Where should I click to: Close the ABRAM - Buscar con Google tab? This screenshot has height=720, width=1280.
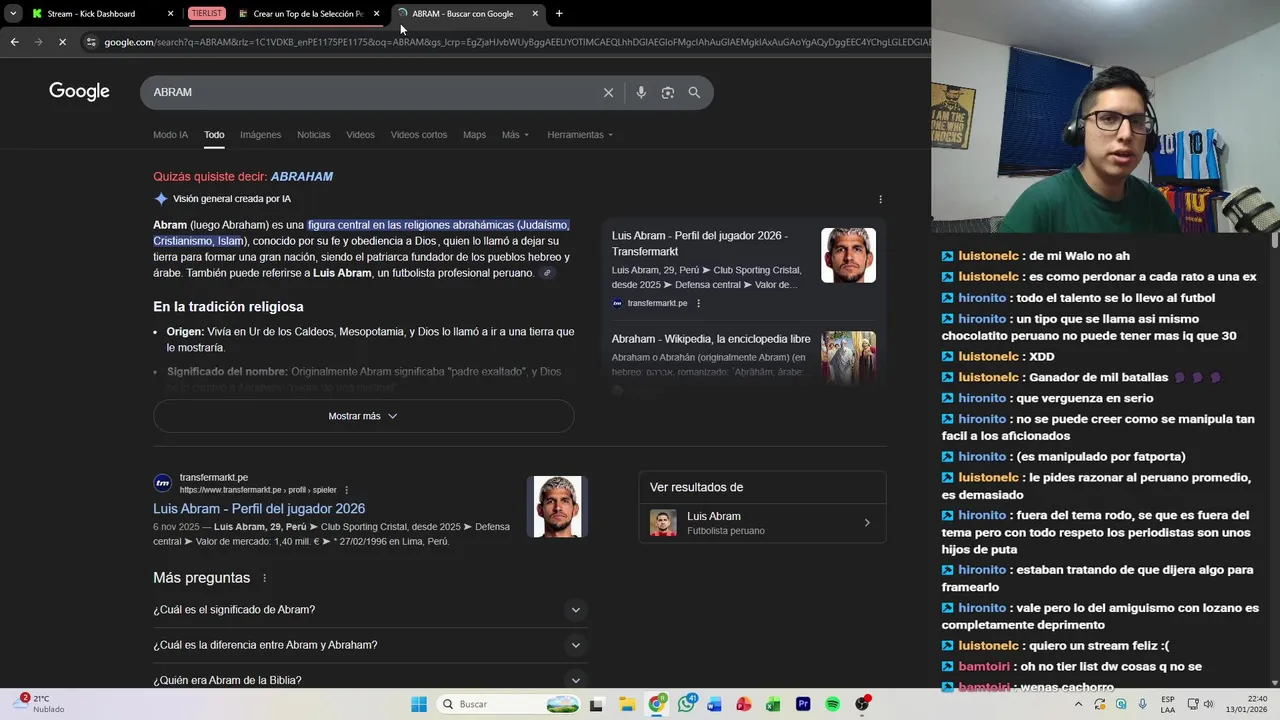[535, 14]
